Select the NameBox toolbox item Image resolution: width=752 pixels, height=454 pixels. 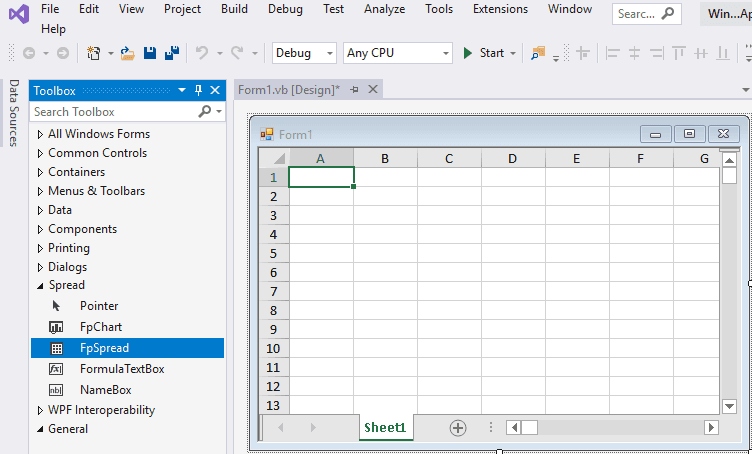pos(105,390)
